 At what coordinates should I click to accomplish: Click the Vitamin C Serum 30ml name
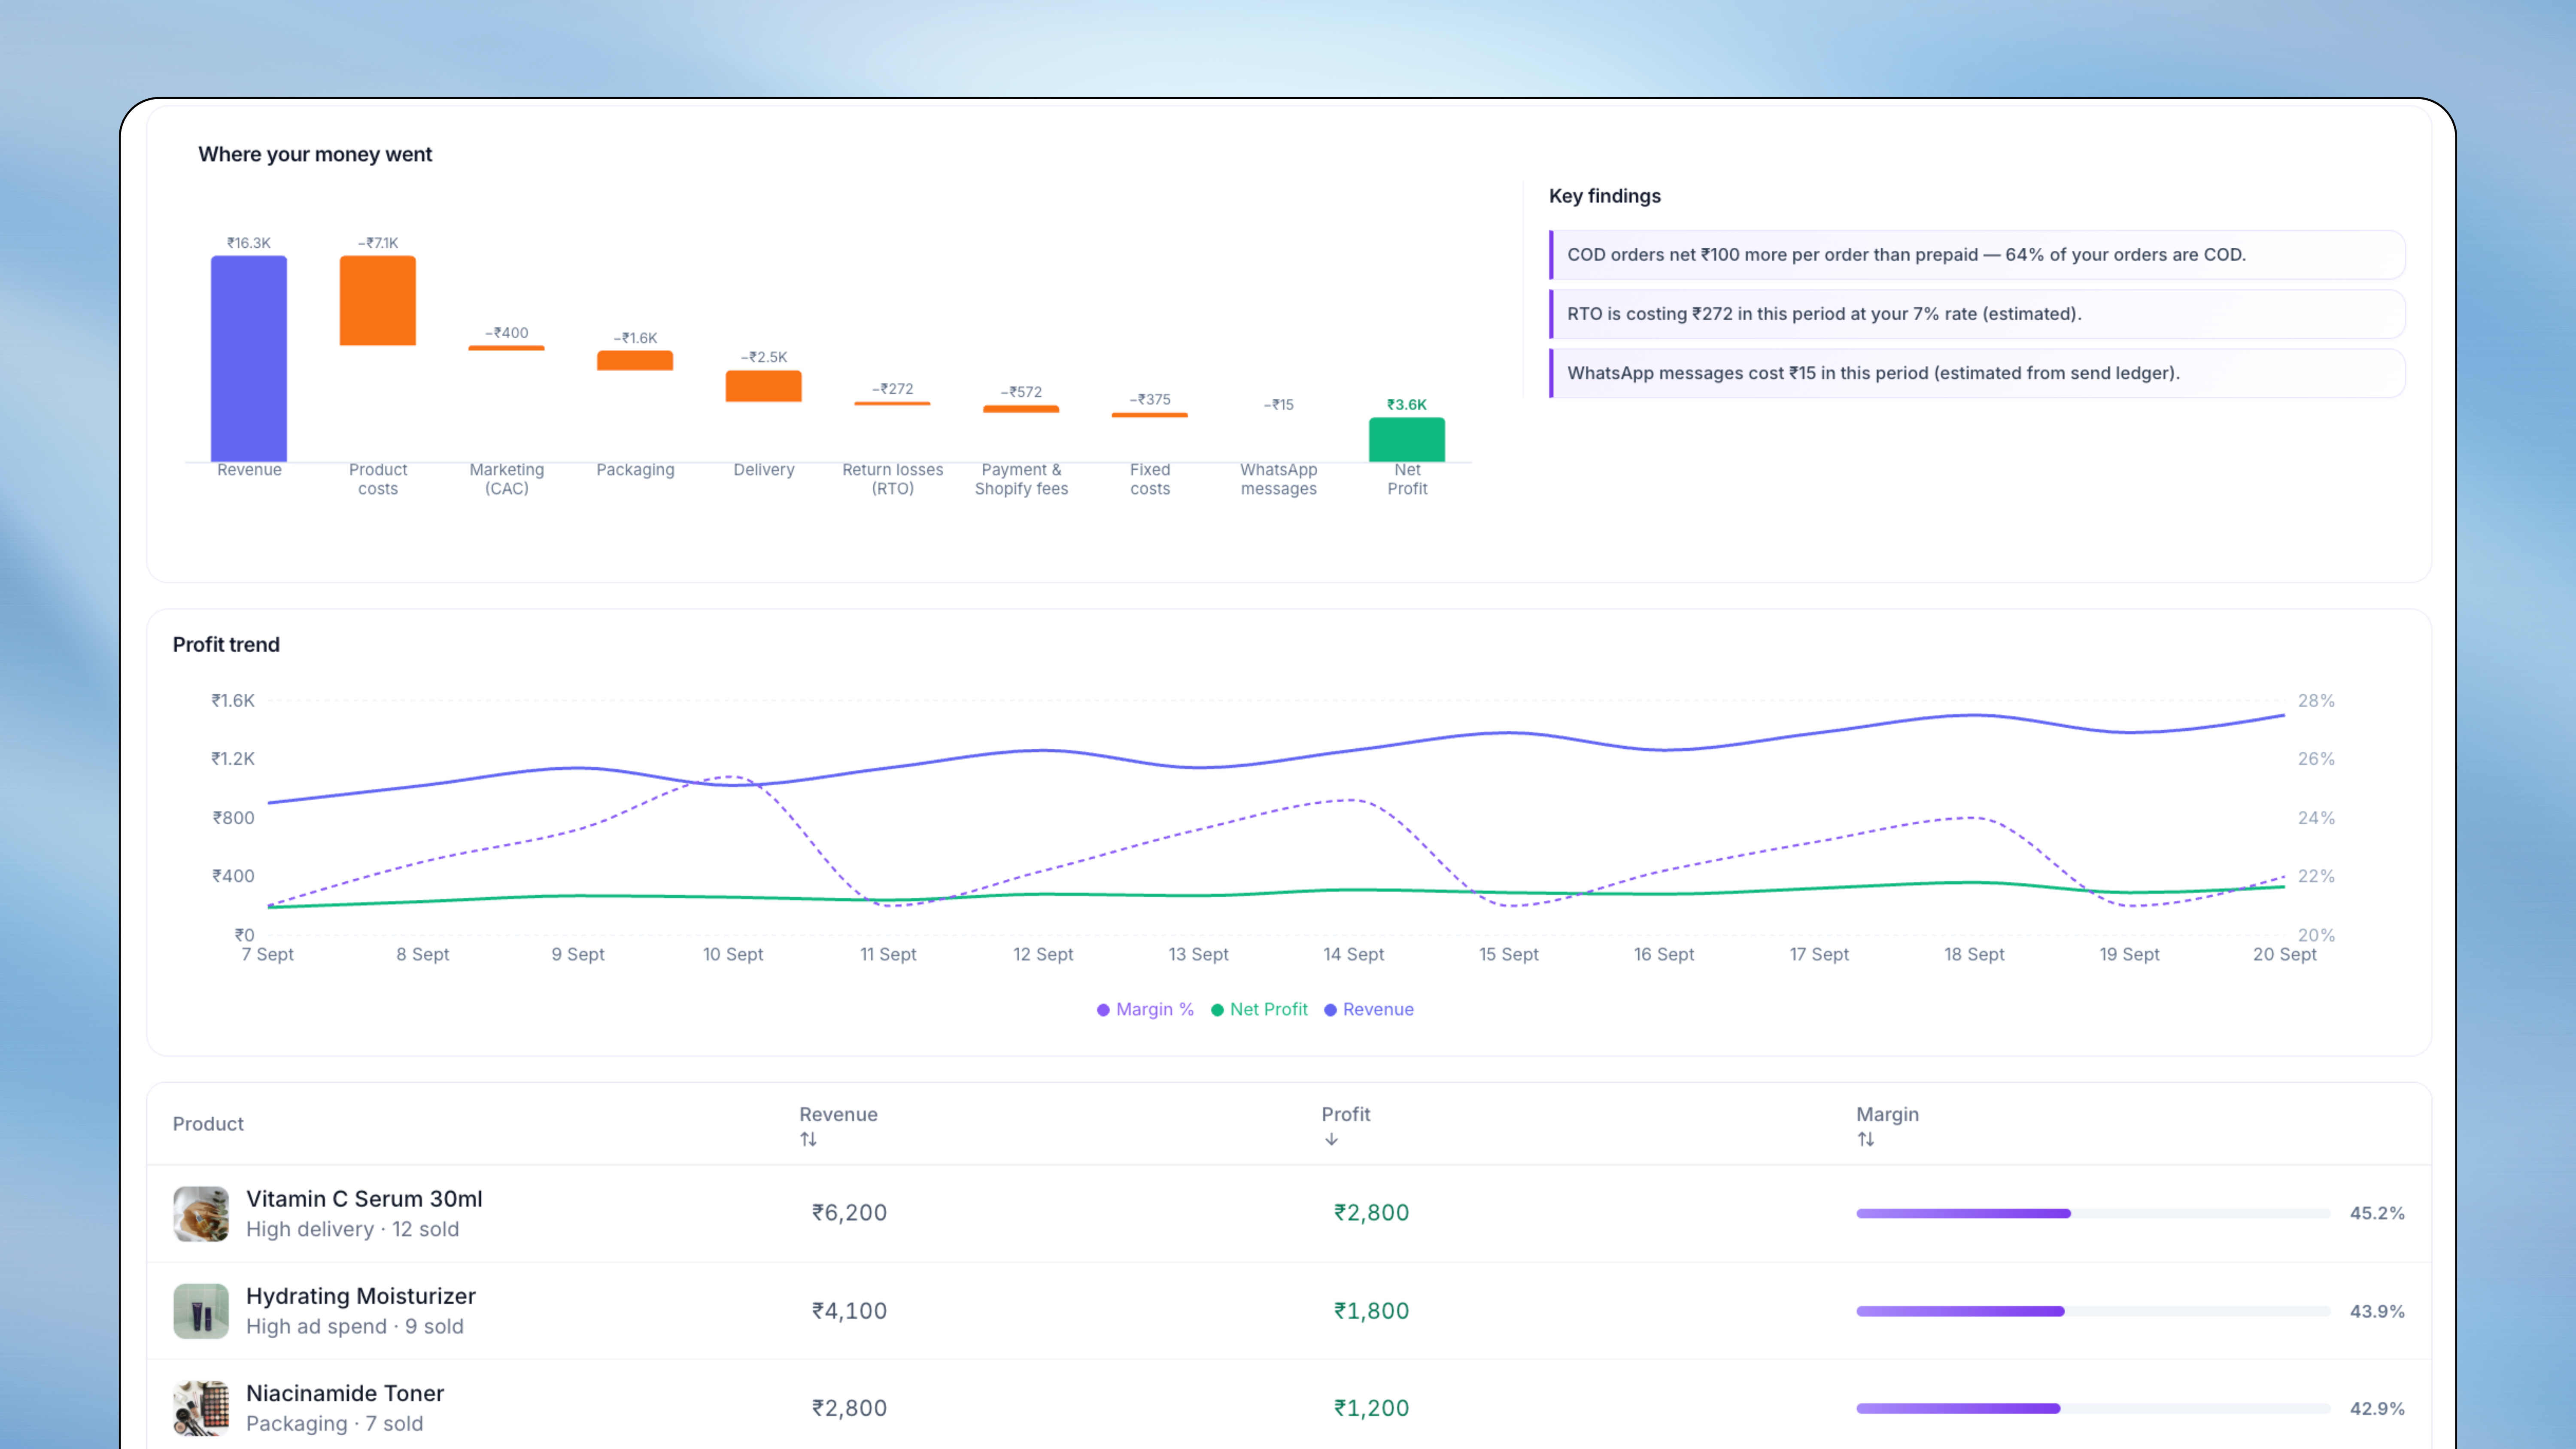(364, 1199)
